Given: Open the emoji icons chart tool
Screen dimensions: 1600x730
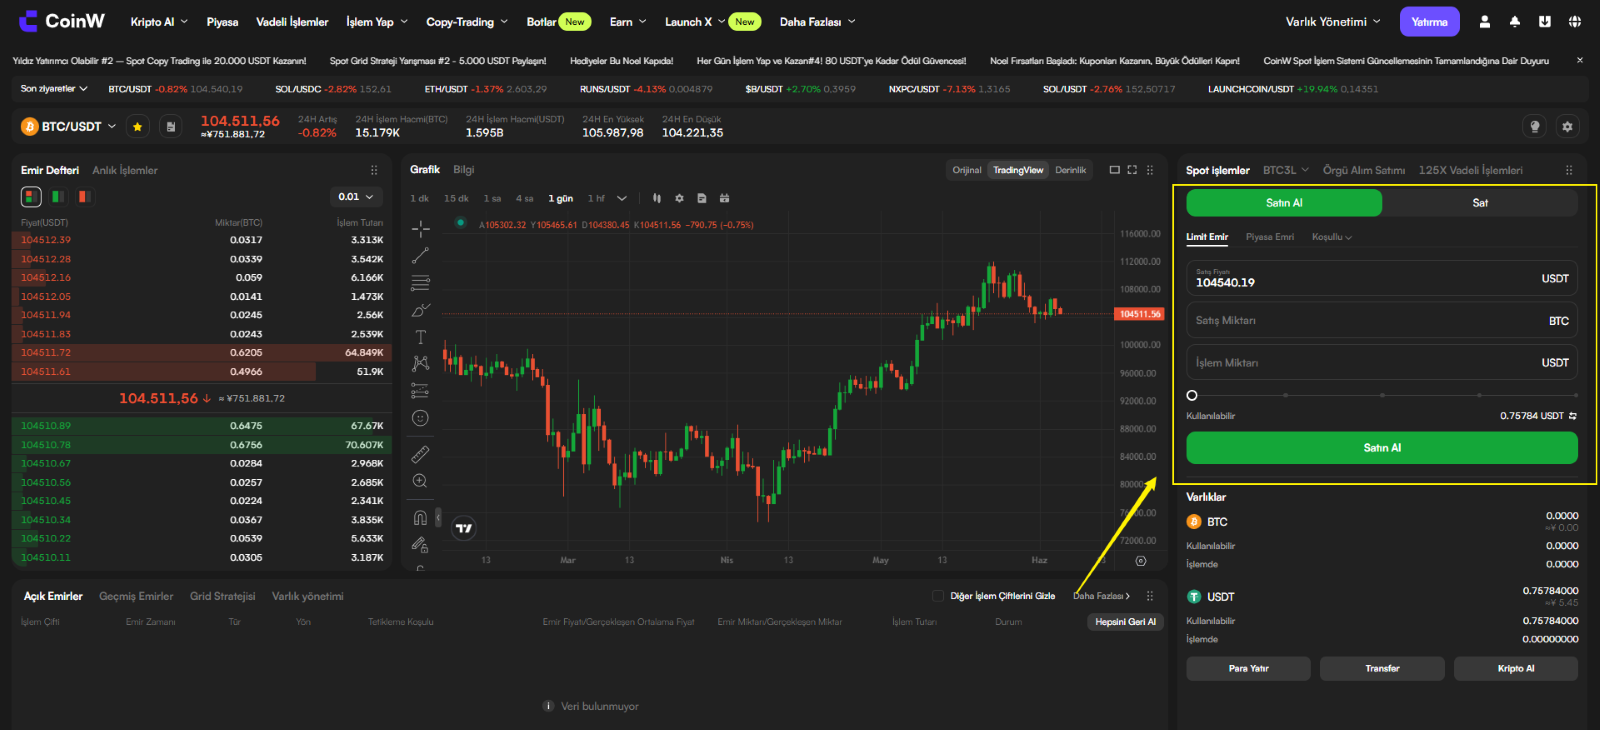Looking at the screenshot, I should tap(420, 418).
